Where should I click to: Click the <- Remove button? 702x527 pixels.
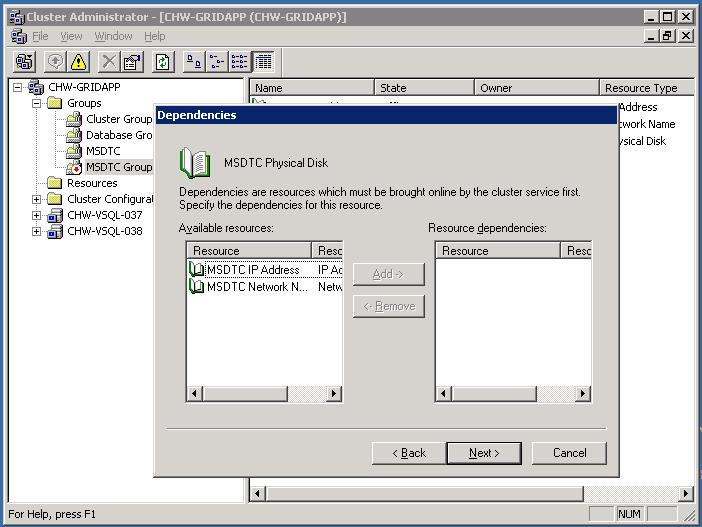tap(389, 306)
